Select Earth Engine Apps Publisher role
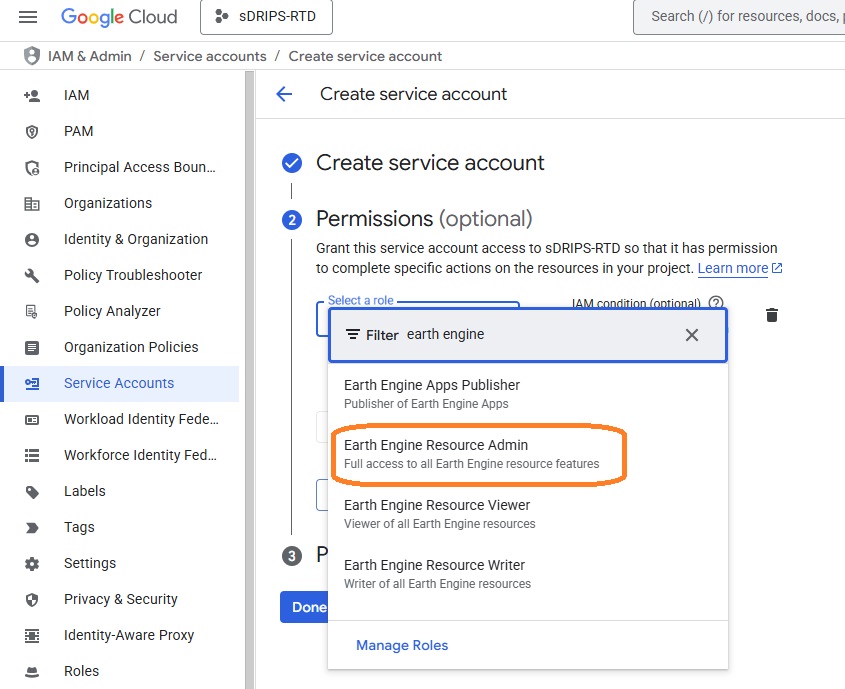845x689 pixels. click(528, 394)
